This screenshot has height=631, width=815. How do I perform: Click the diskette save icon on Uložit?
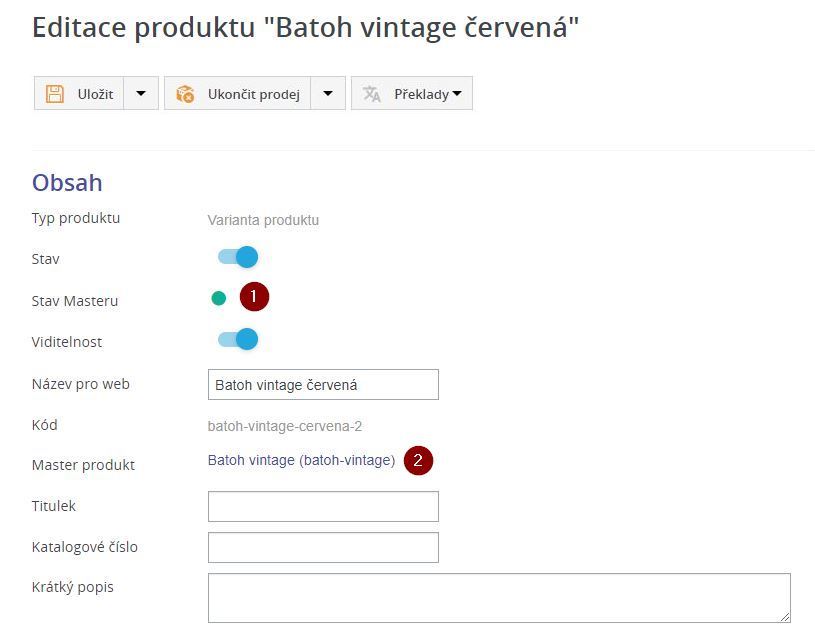pos(55,93)
